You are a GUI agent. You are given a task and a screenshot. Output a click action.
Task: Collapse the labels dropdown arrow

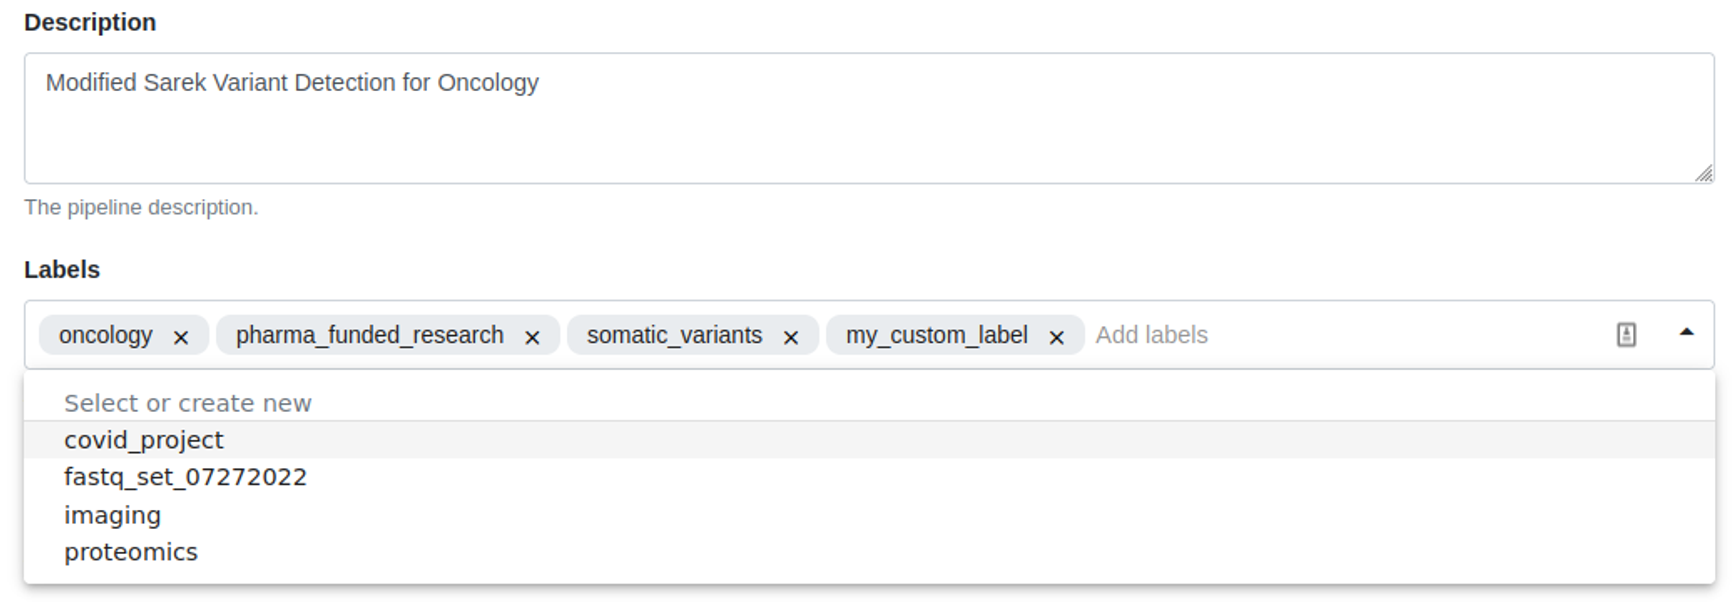(x=1686, y=333)
